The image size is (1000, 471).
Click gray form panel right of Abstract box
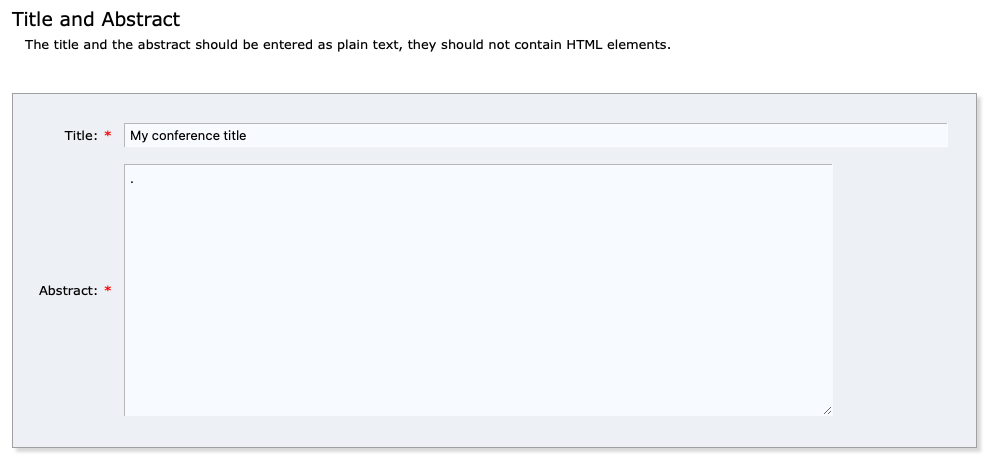point(904,290)
